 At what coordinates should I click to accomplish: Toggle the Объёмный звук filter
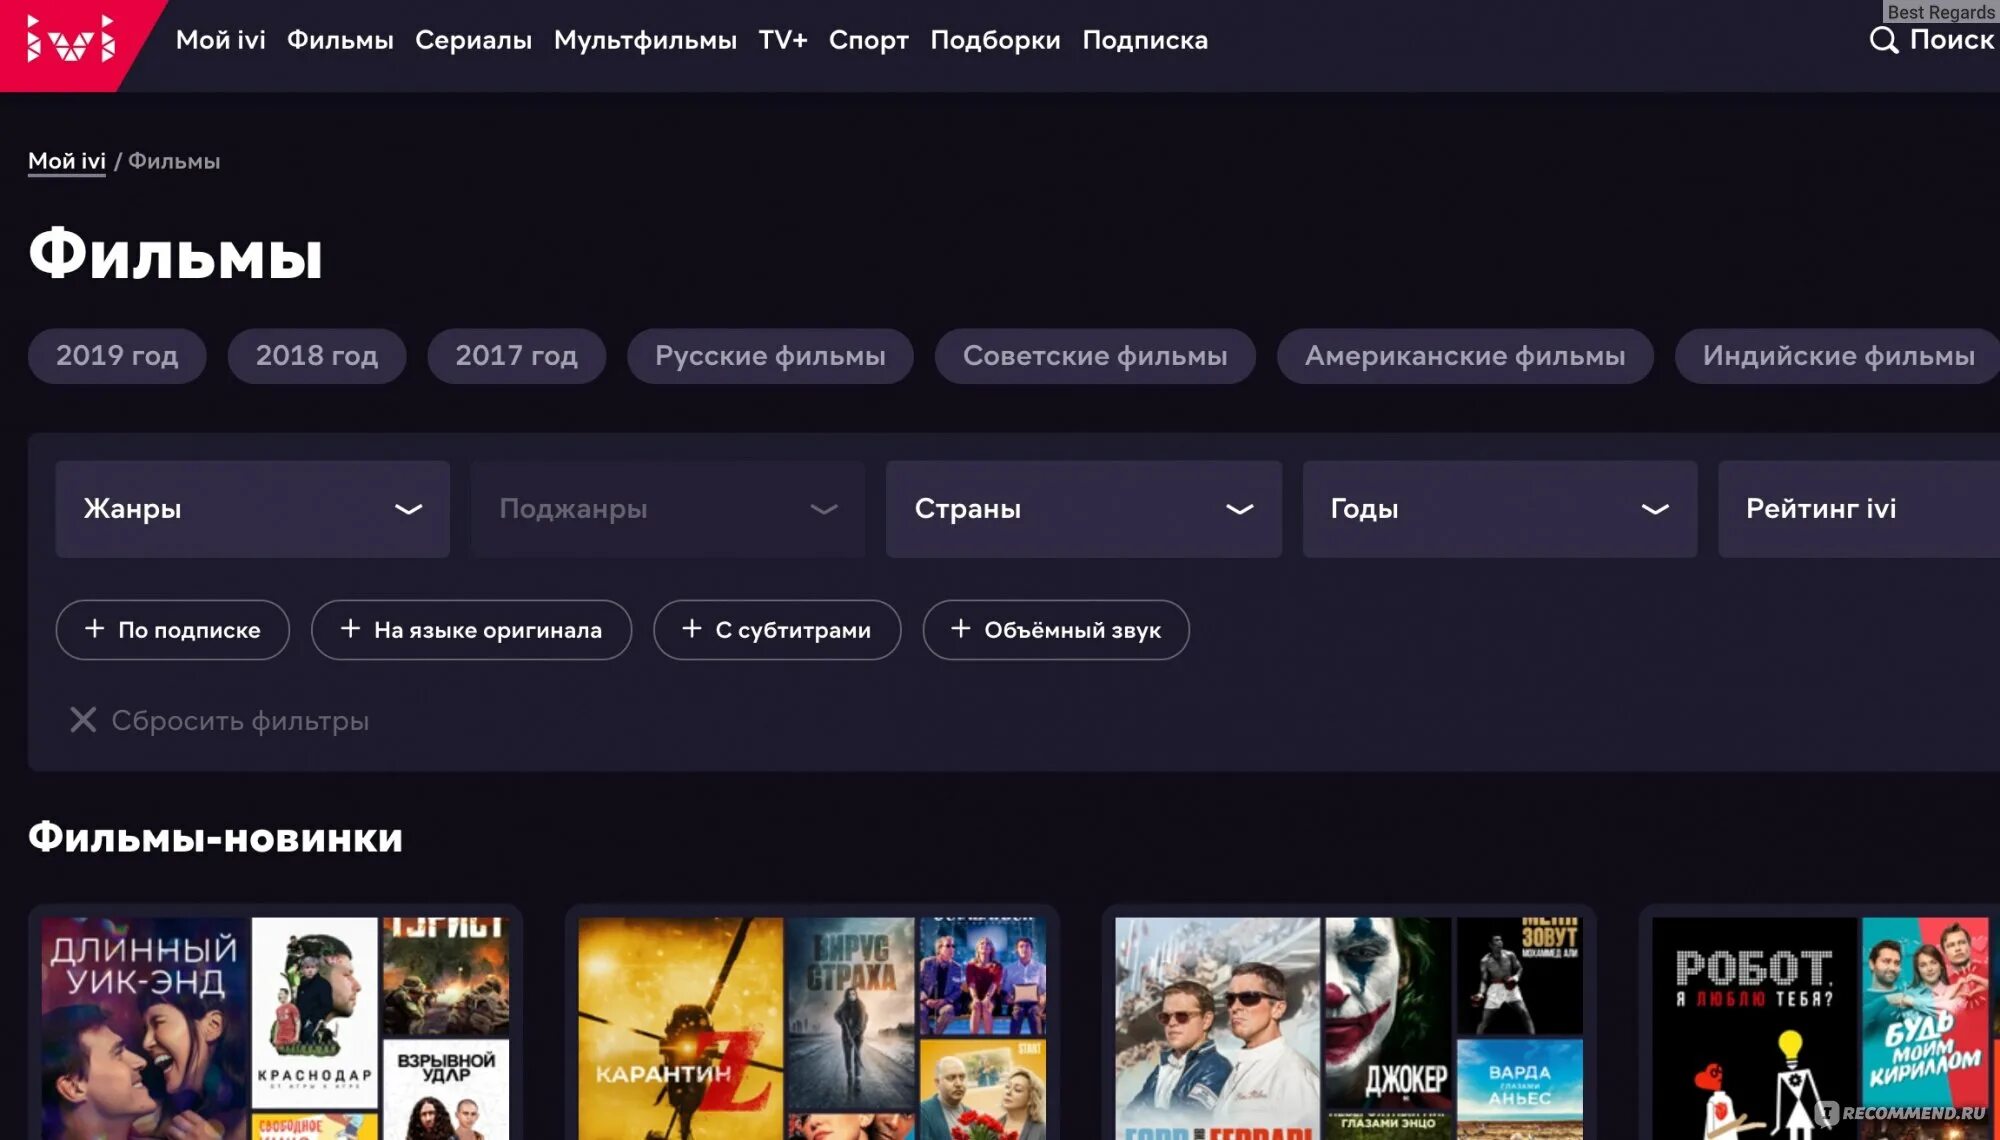[x=1056, y=630]
